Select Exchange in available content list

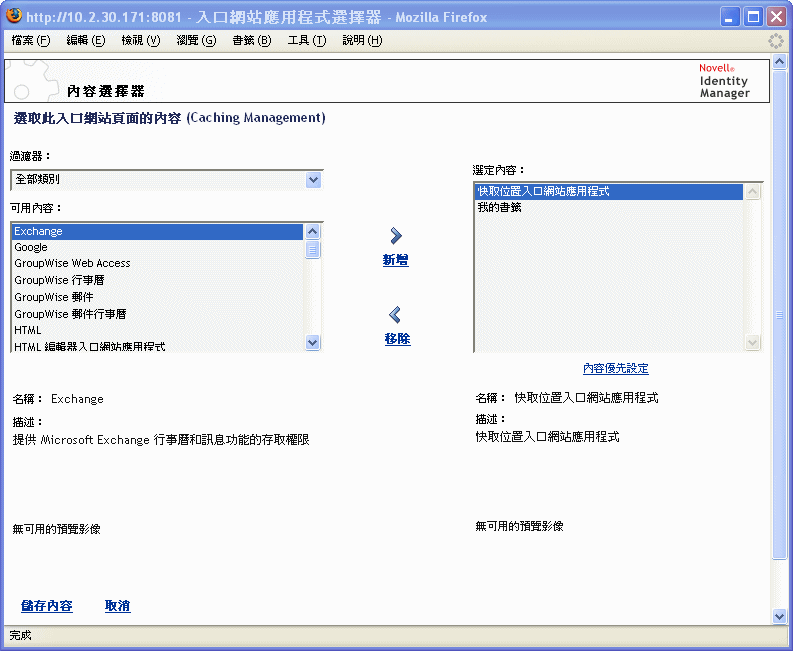tap(157, 231)
